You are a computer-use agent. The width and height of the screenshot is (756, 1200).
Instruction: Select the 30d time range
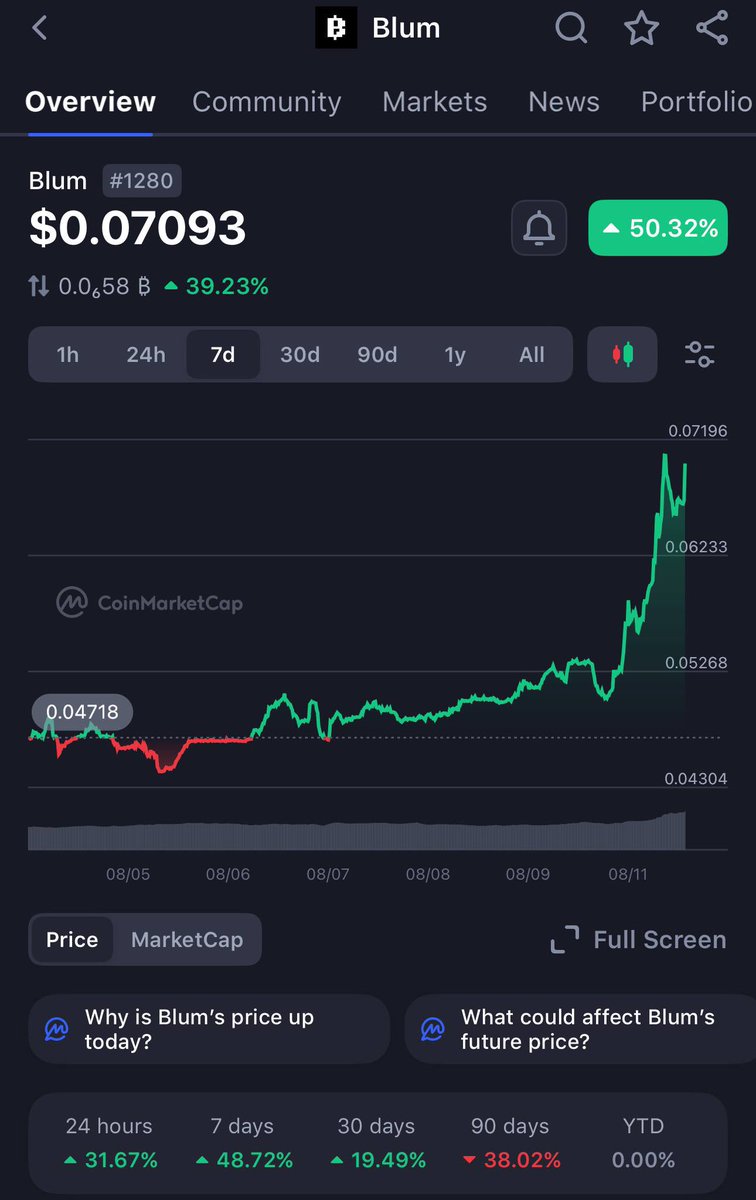point(300,355)
